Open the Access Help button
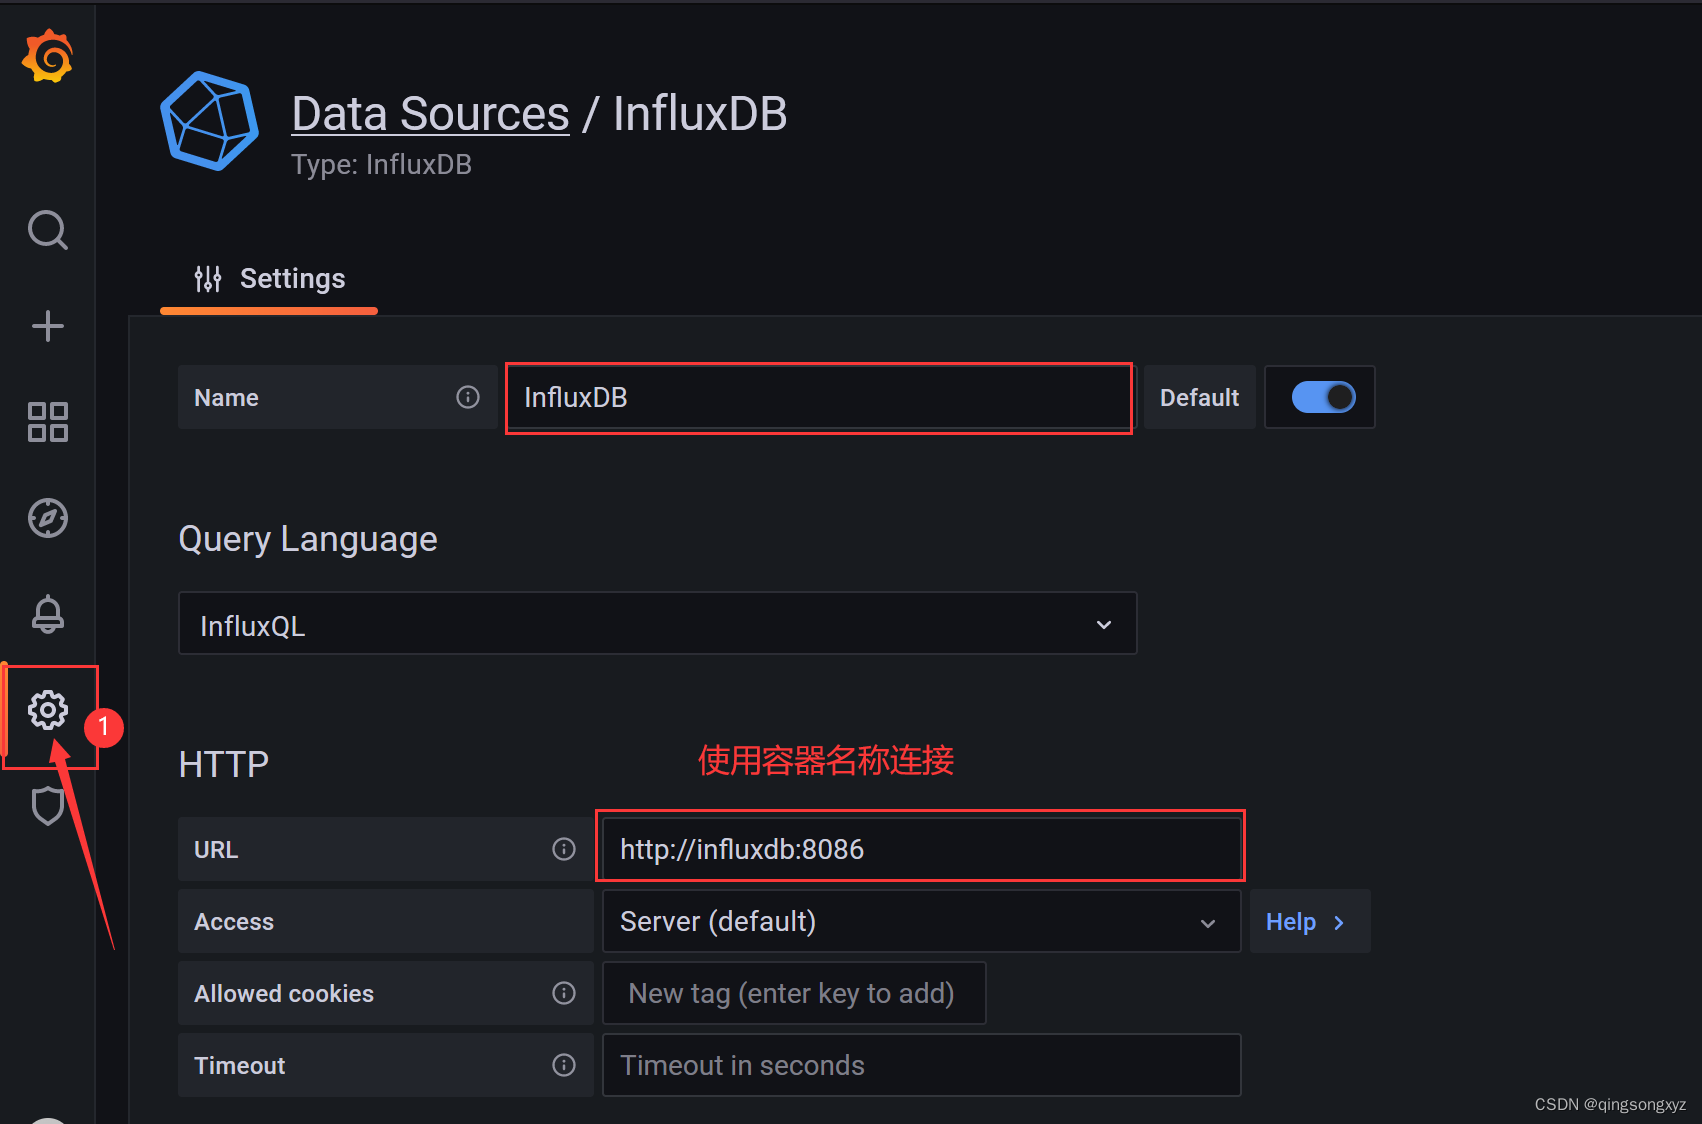 [x=1309, y=921]
